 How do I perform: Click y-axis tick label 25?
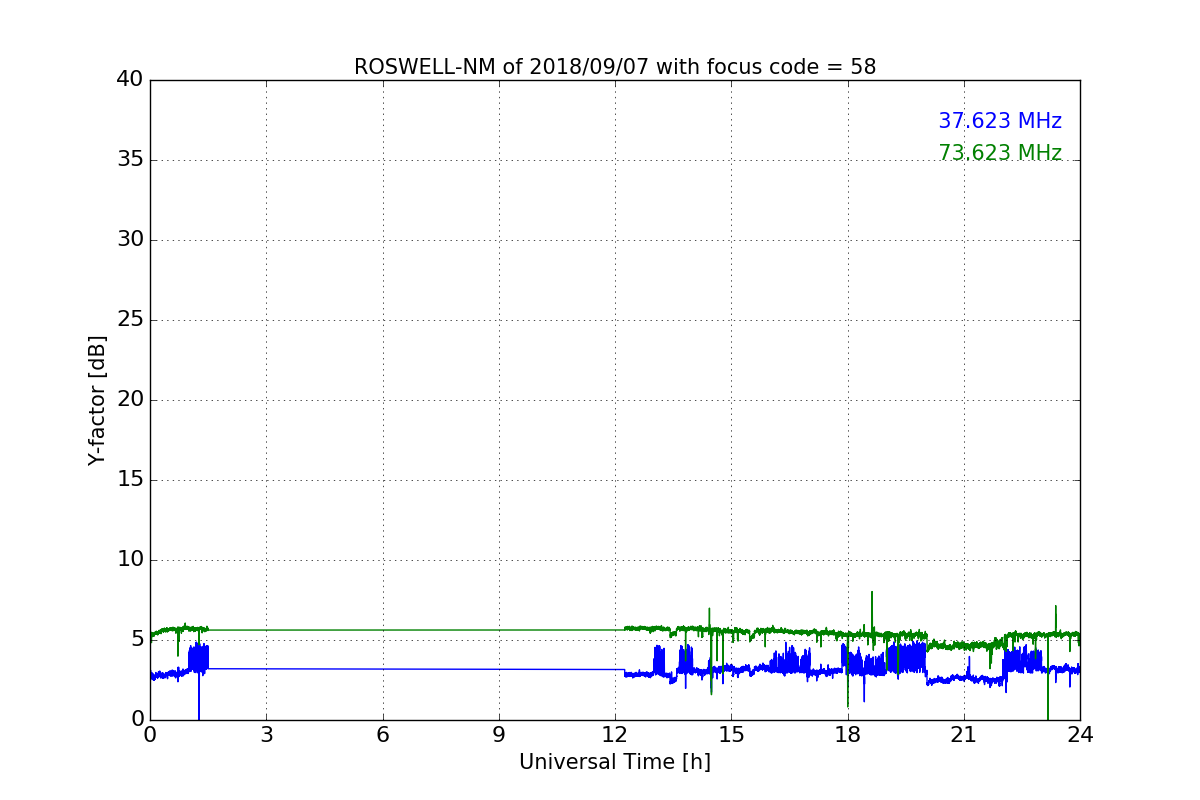(x=129, y=320)
